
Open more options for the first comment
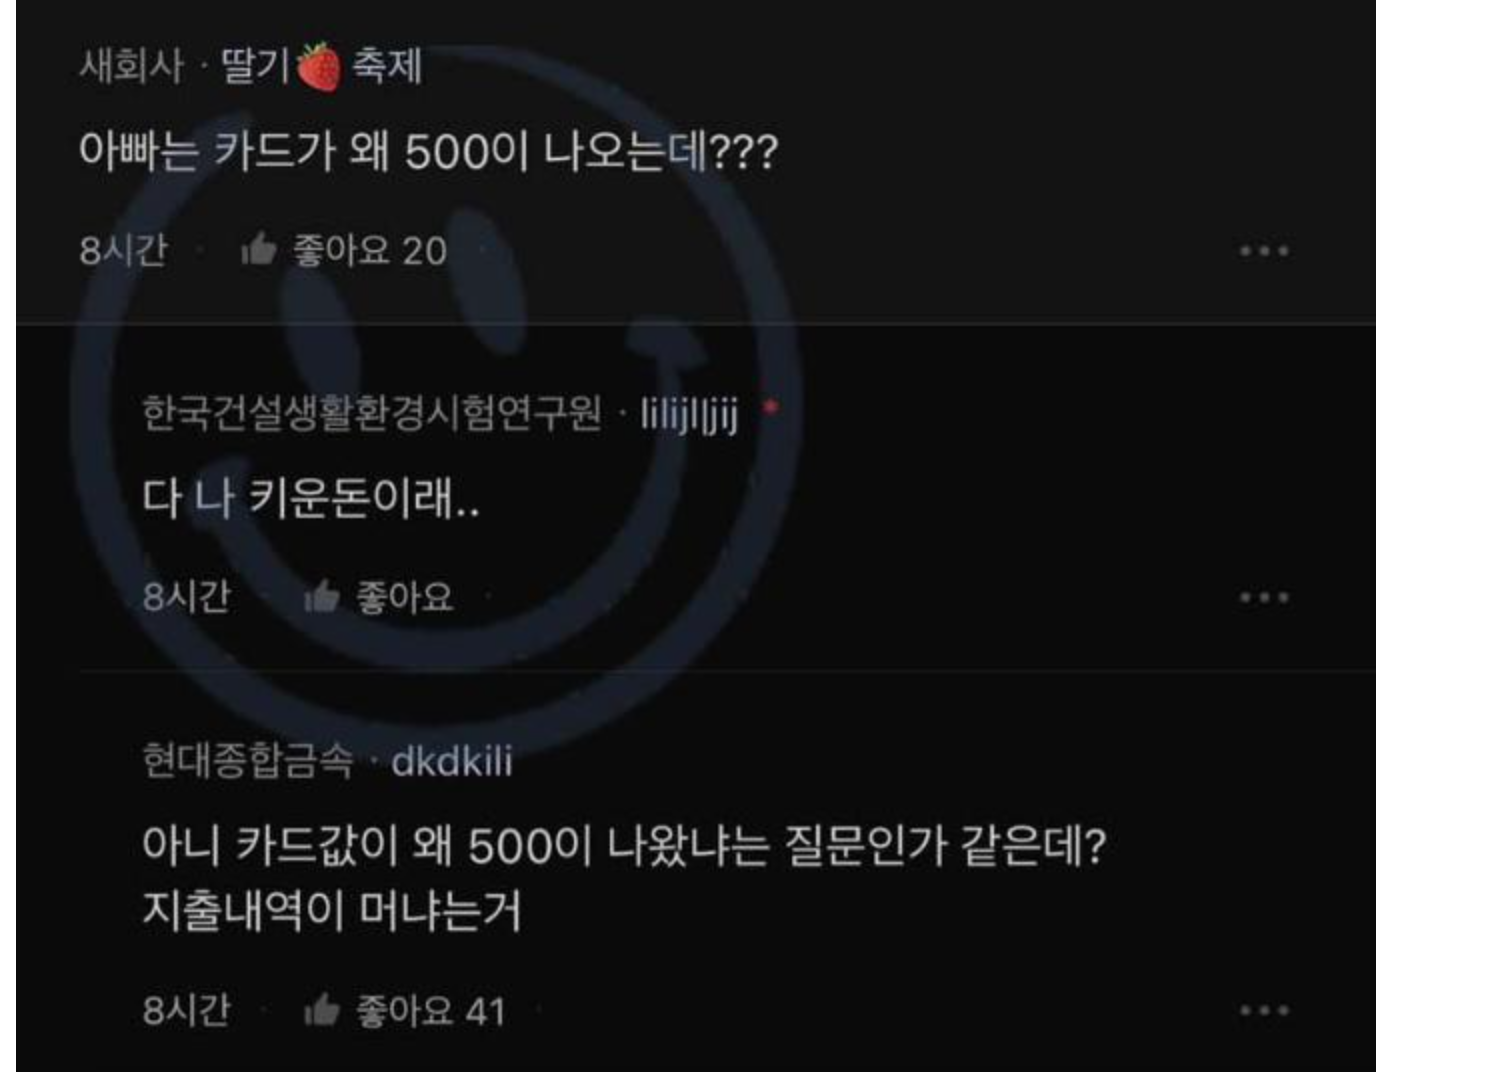(x=1264, y=250)
